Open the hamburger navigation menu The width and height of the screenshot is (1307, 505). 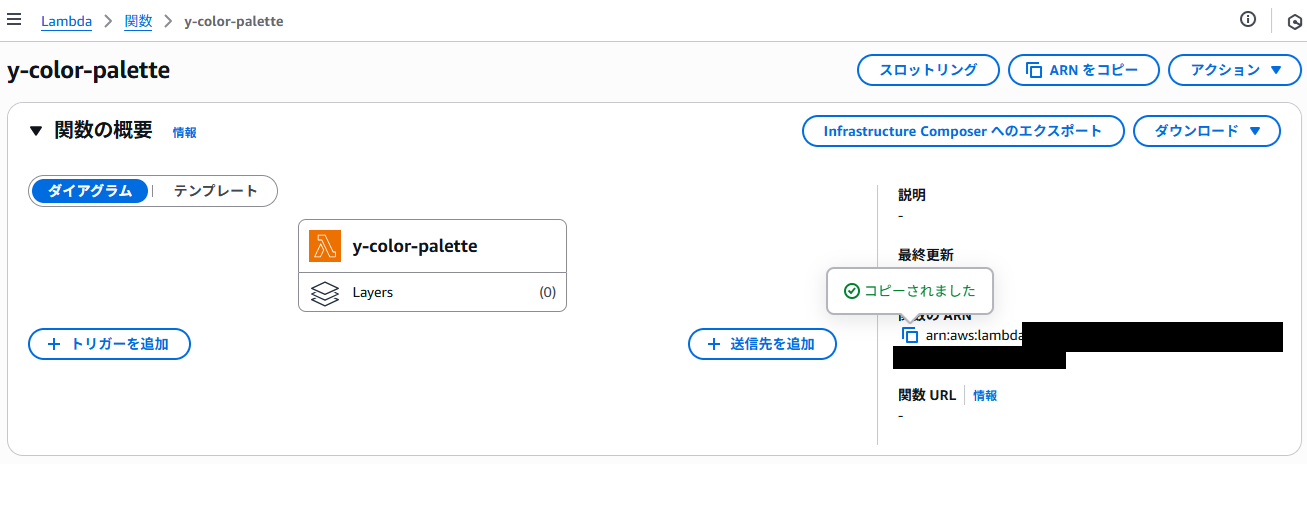coord(14,19)
